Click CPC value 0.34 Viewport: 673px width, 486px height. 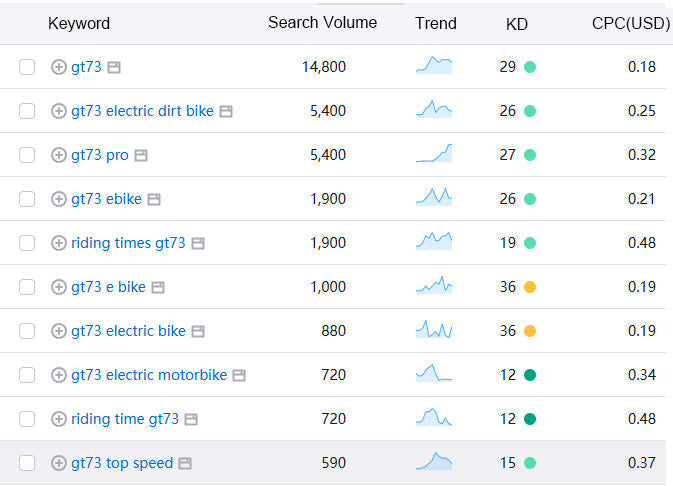tap(642, 375)
